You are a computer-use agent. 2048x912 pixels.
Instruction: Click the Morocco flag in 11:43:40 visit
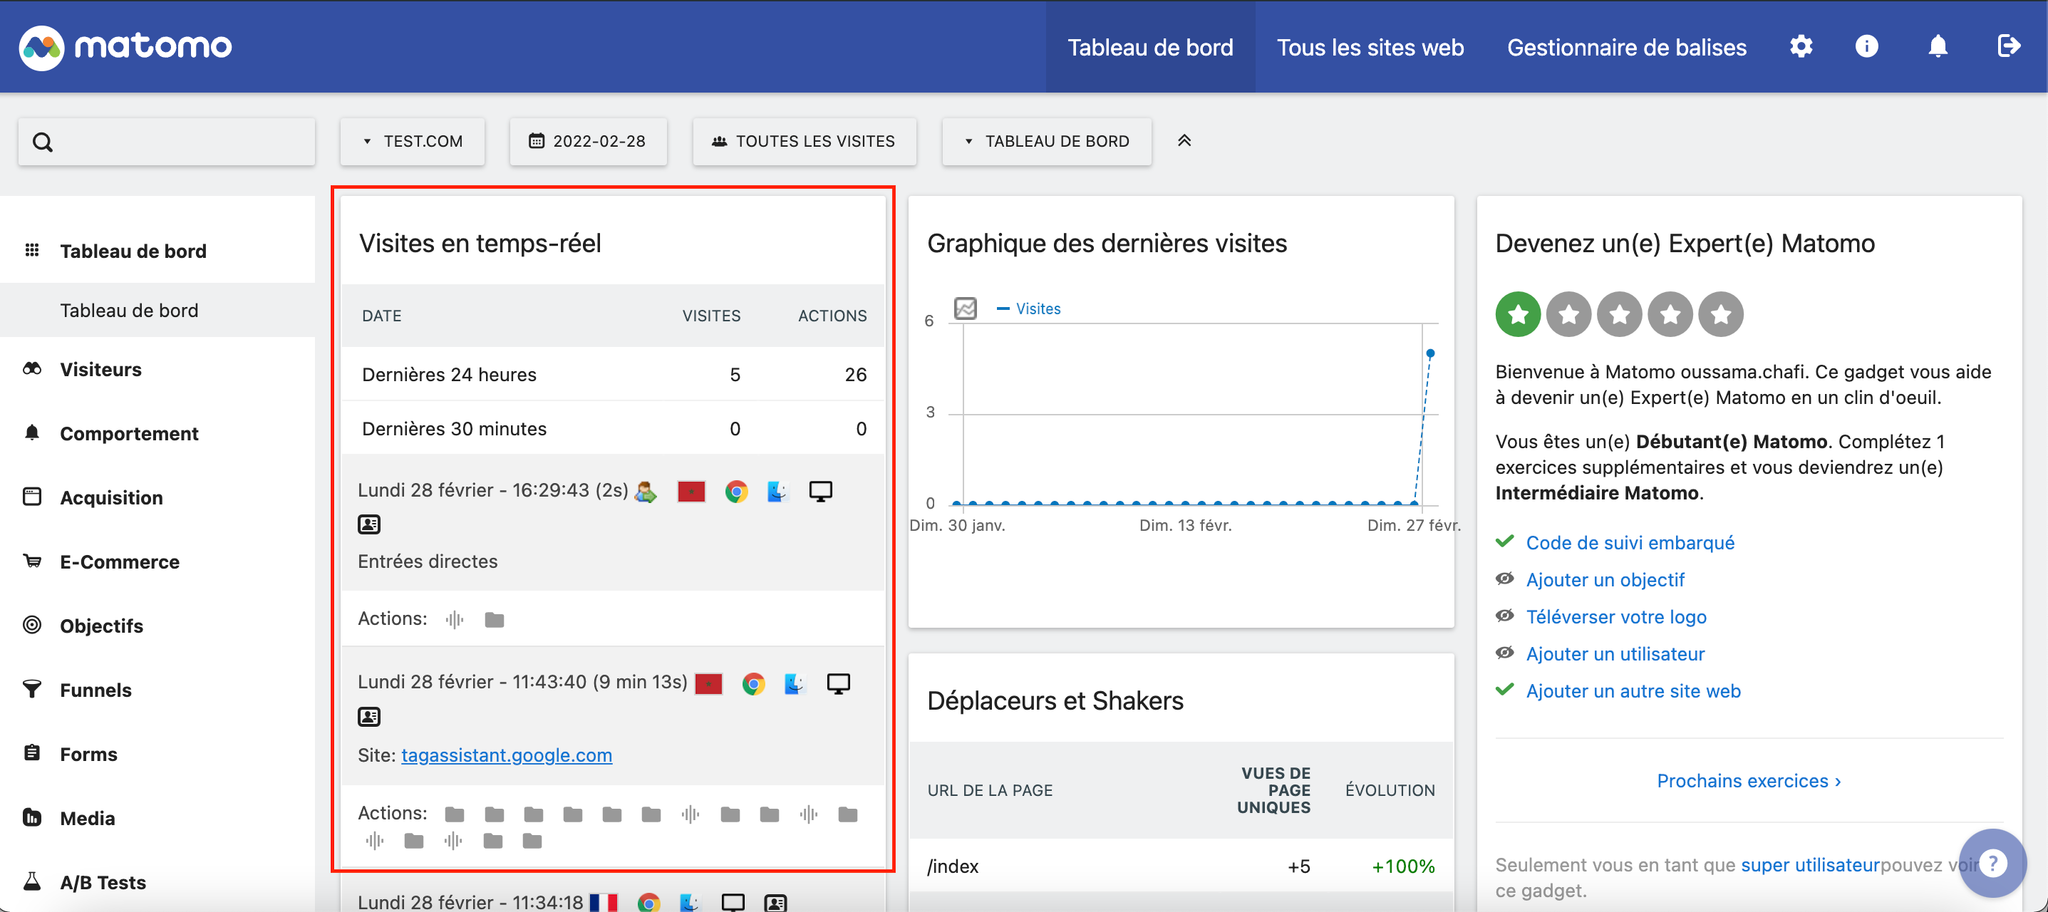(708, 683)
